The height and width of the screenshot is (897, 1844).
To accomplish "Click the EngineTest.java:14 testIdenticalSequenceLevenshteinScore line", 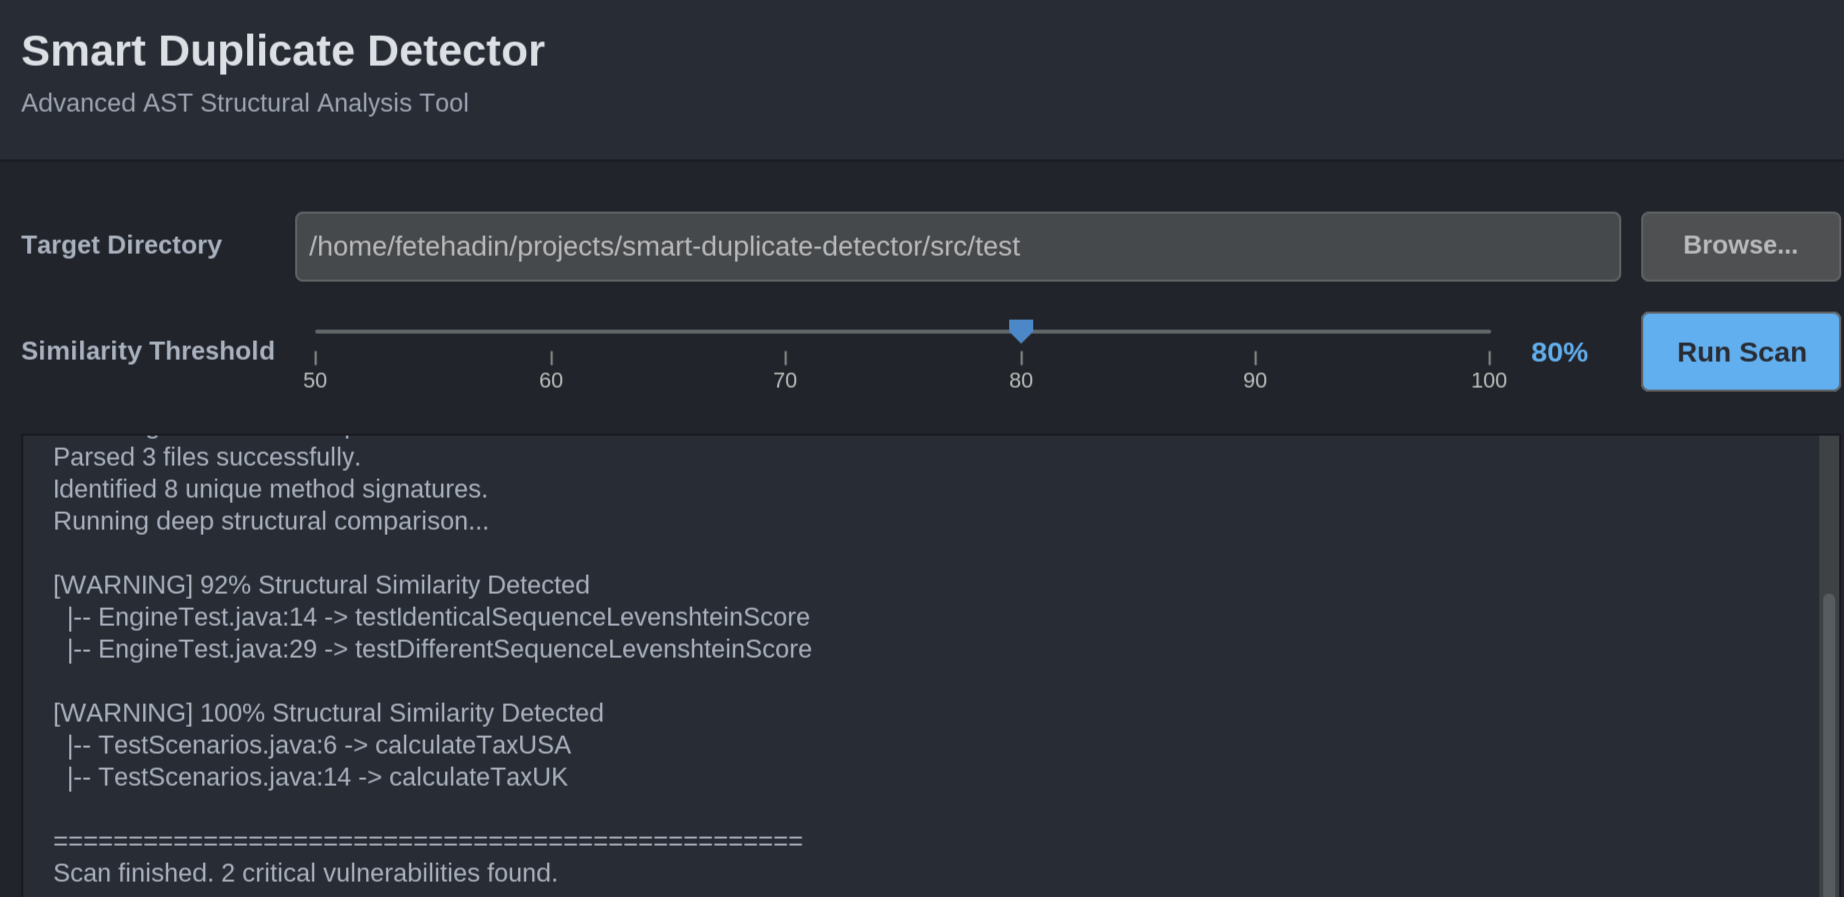I will point(438,617).
